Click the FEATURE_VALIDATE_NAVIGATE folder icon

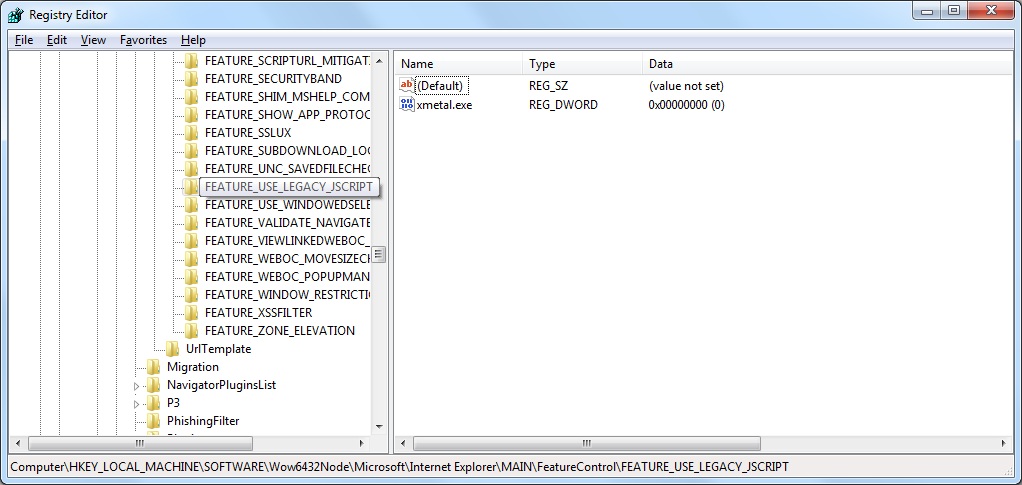(x=191, y=222)
